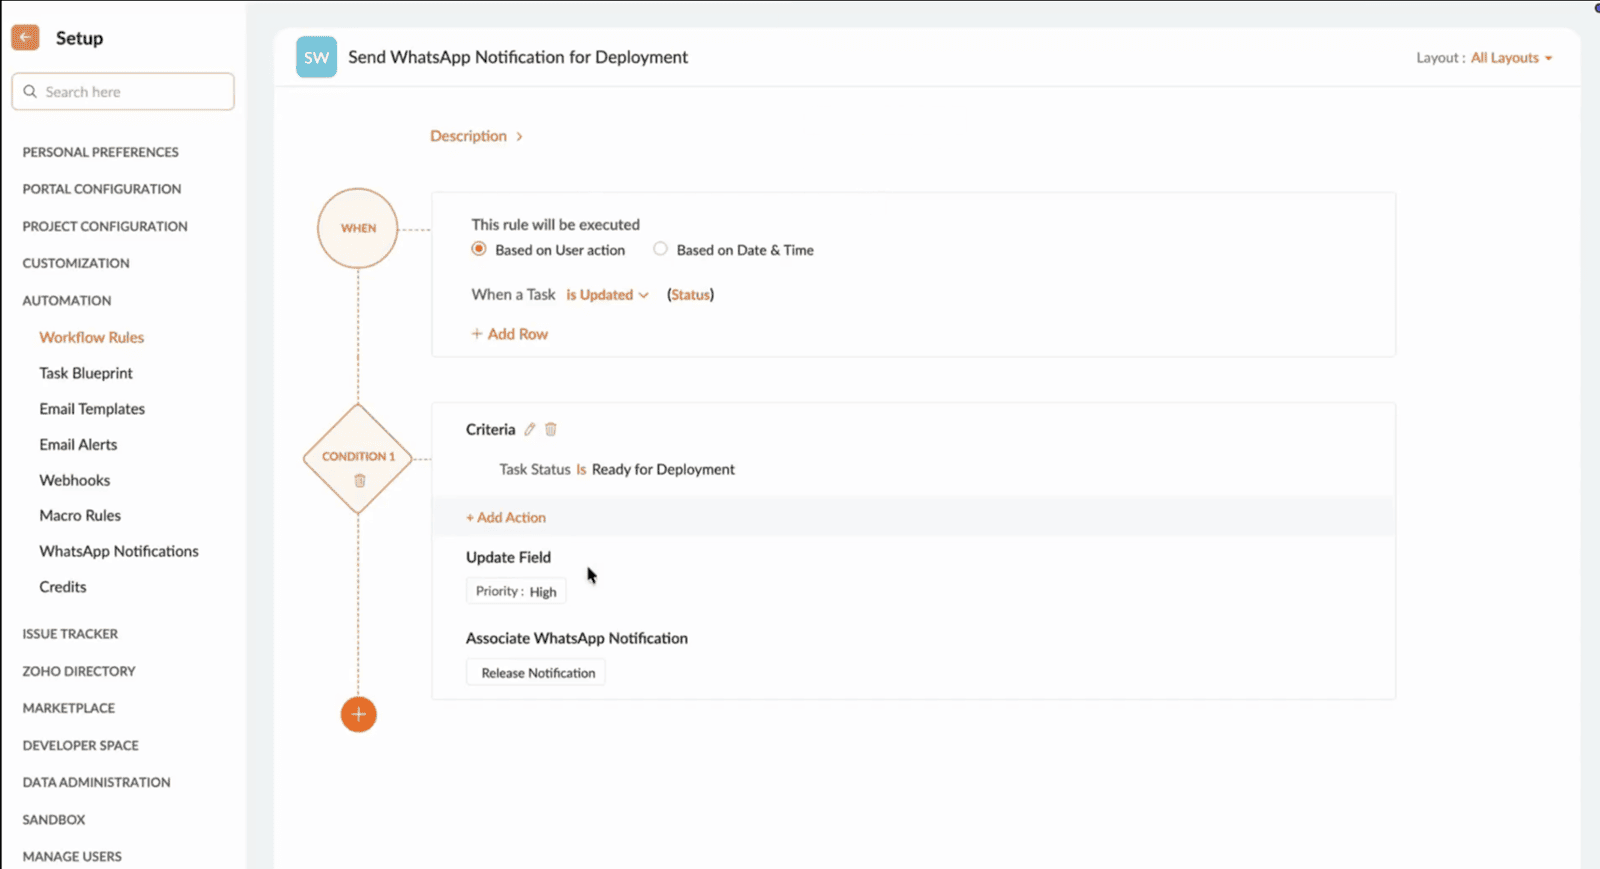
Task: Click the criteria text Ready for Deployment
Action: click(x=663, y=469)
